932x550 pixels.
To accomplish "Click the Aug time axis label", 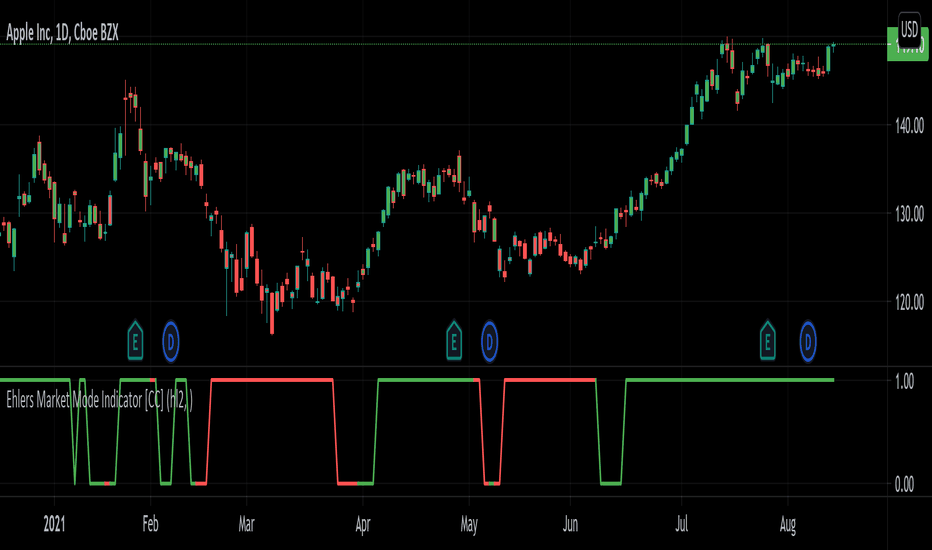I will (x=788, y=524).
